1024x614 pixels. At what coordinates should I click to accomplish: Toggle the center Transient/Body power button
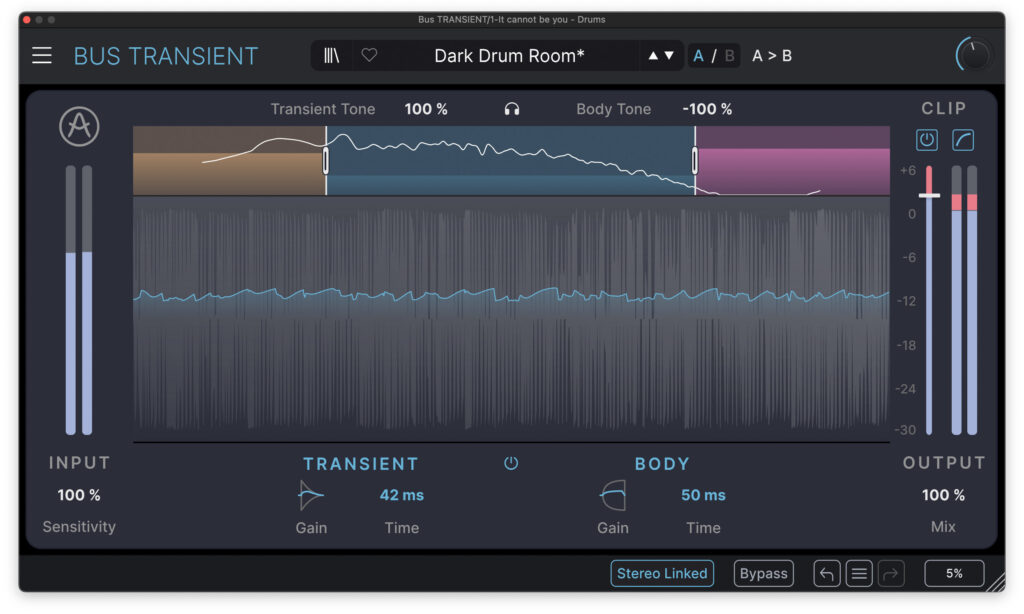(x=511, y=463)
